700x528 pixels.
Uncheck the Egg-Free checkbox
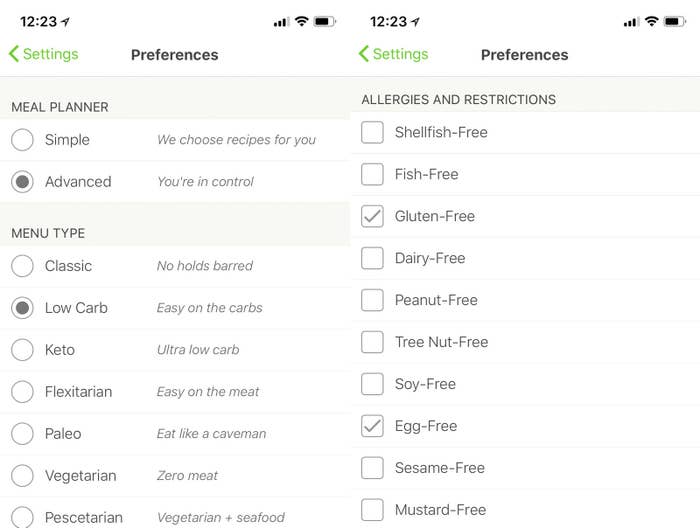(x=372, y=426)
